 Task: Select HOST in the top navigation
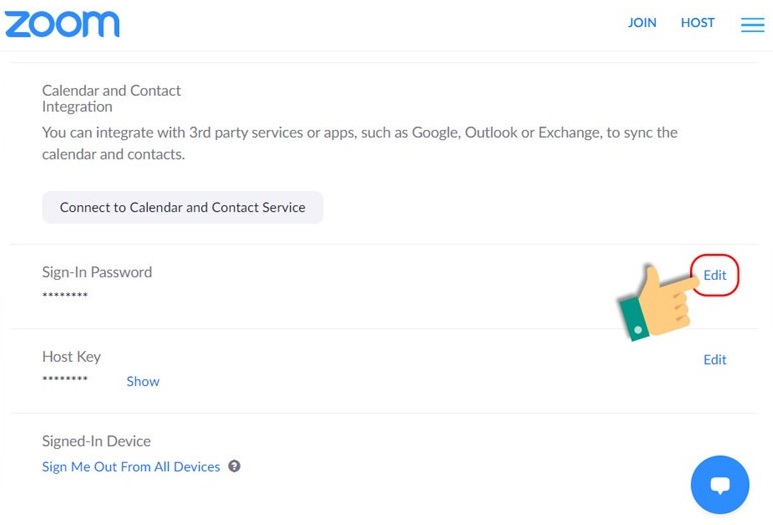coord(698,23)
